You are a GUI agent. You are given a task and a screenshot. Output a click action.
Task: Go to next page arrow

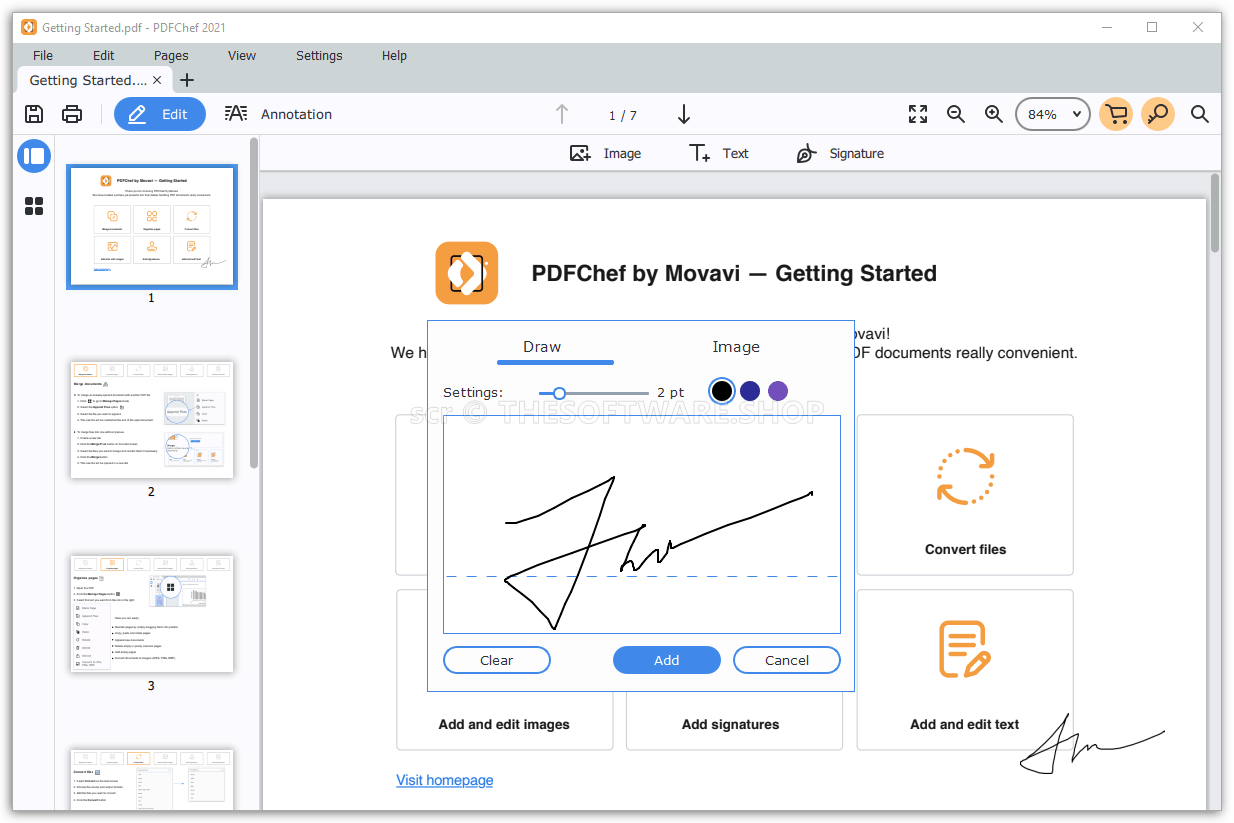point(684,114)
